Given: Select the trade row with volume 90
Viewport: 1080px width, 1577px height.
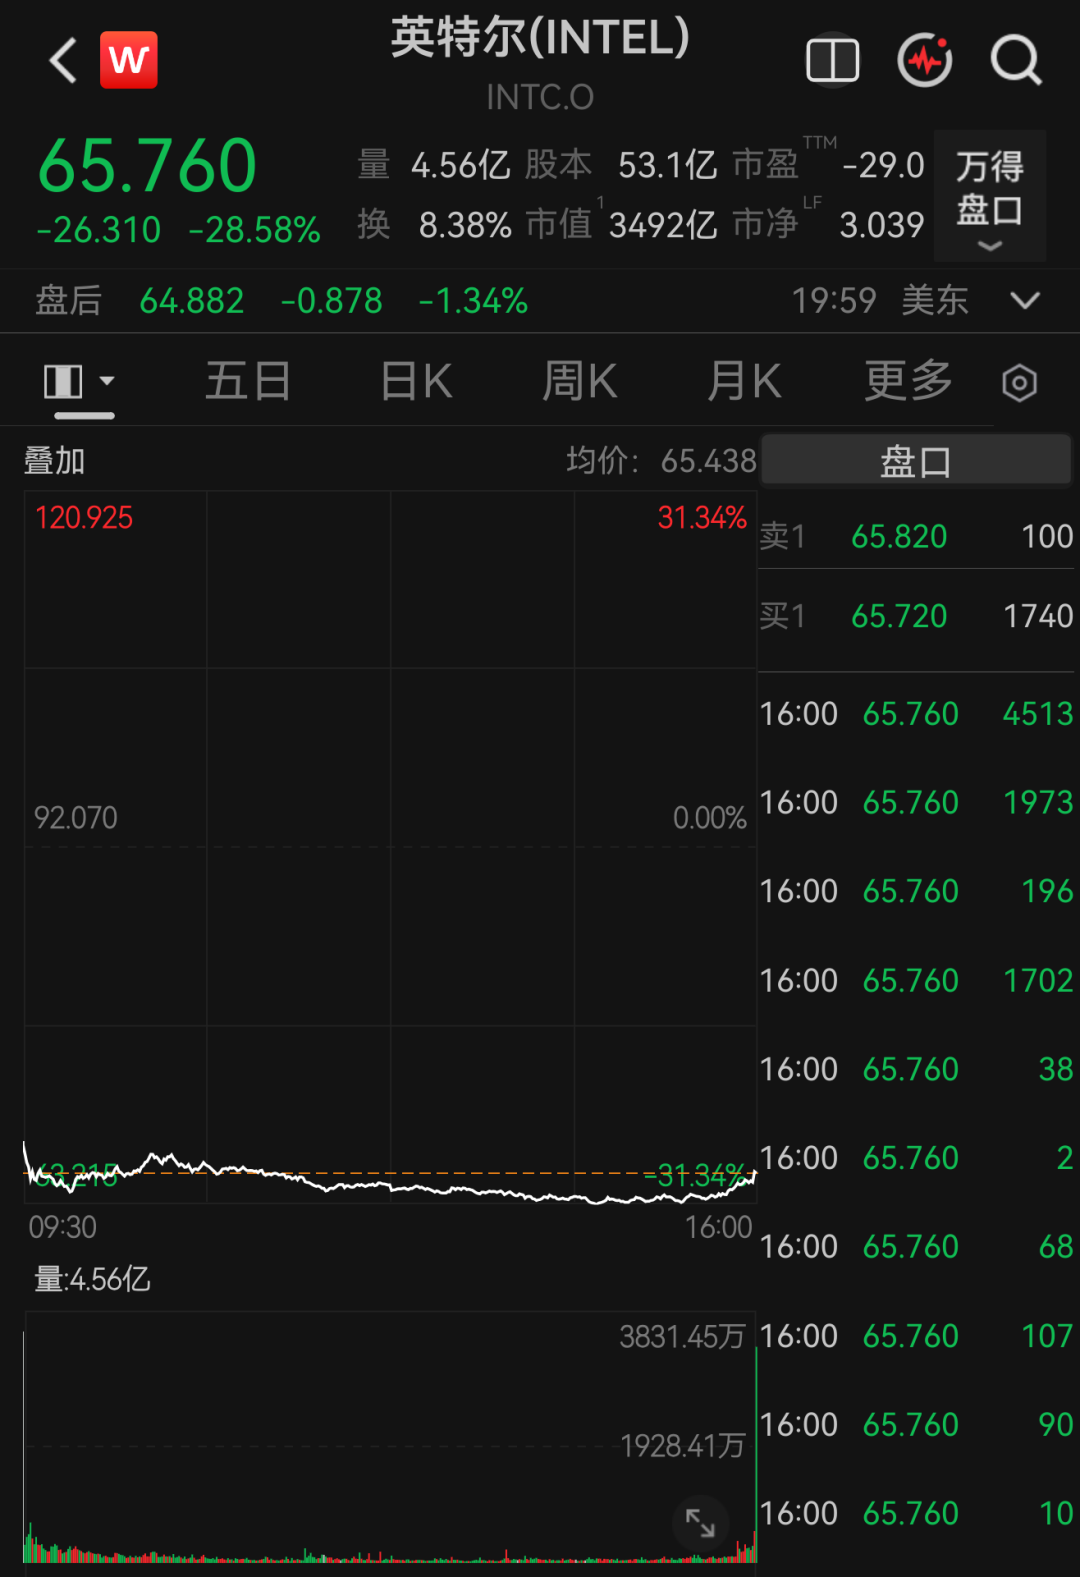Looking at the screenshot, I should coord(916,1425).
